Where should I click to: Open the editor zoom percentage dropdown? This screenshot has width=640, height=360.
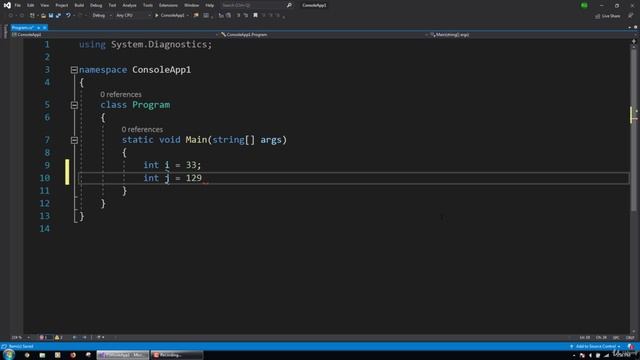[20, 338]
